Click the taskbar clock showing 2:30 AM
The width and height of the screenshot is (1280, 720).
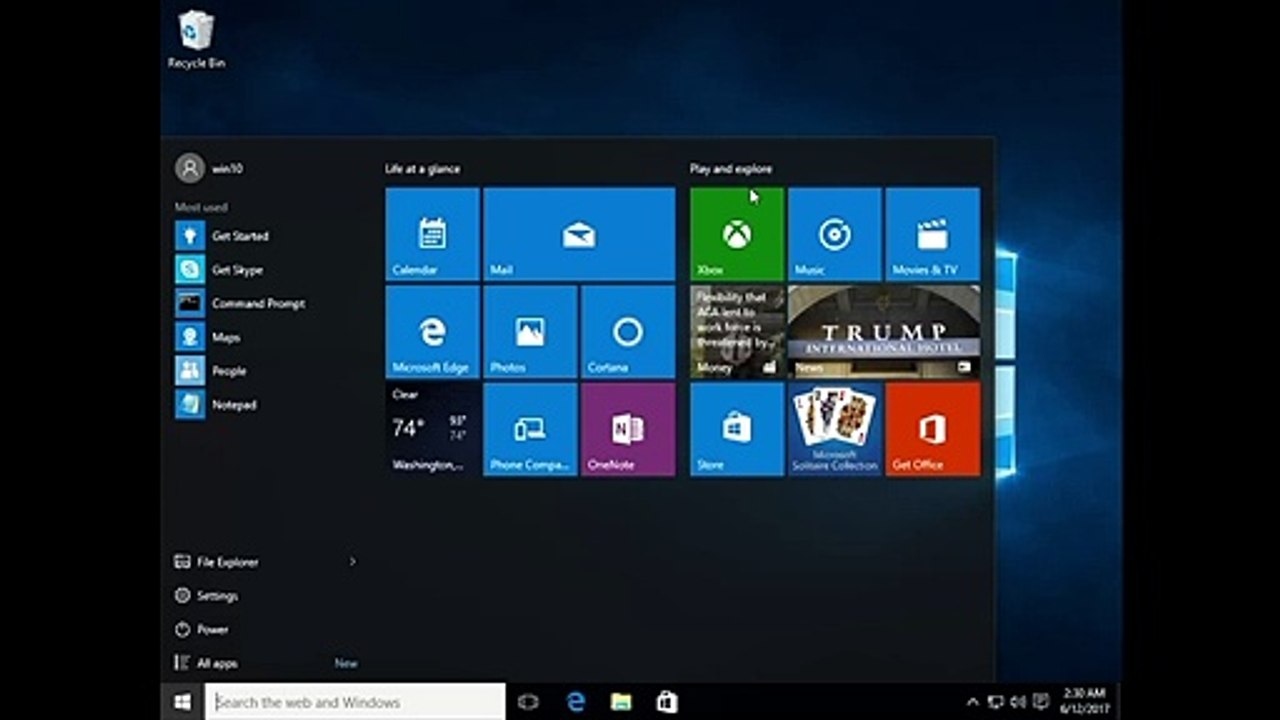[x=1085, y=701]
